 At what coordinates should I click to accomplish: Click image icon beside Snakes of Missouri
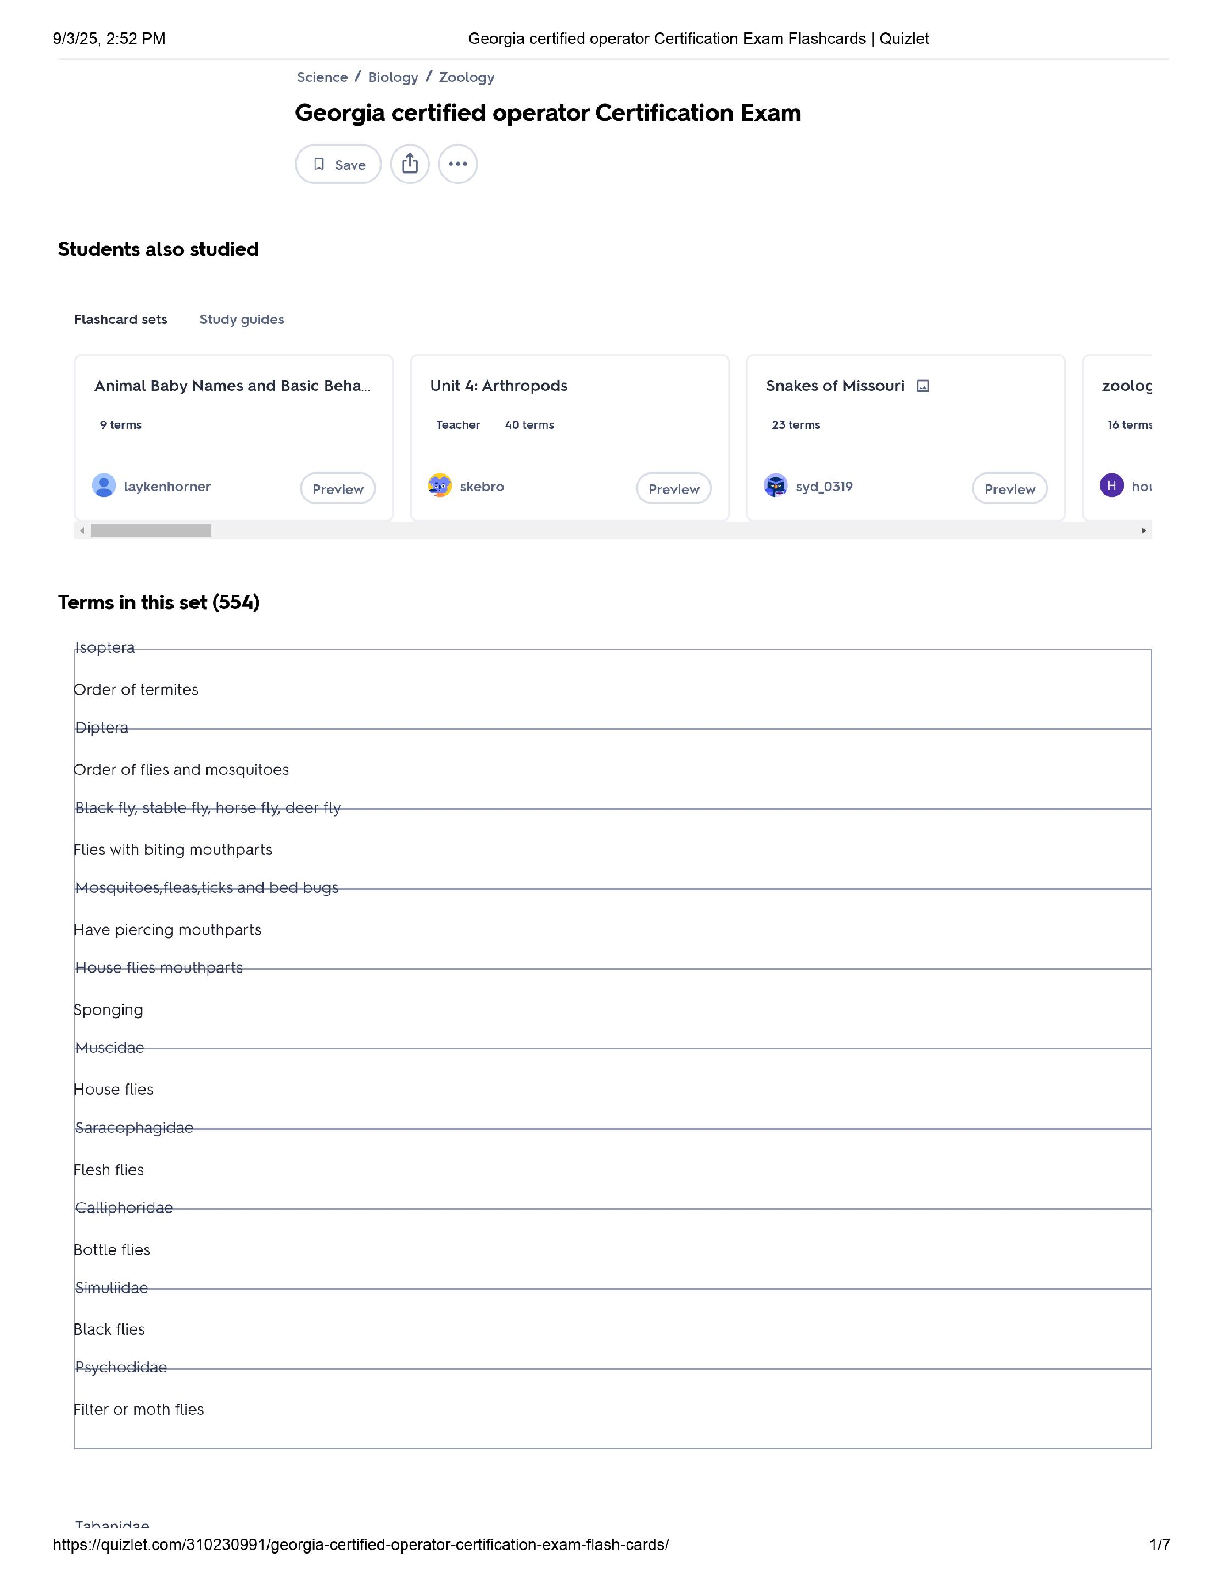pyautogui.click(x=923, y=386)
